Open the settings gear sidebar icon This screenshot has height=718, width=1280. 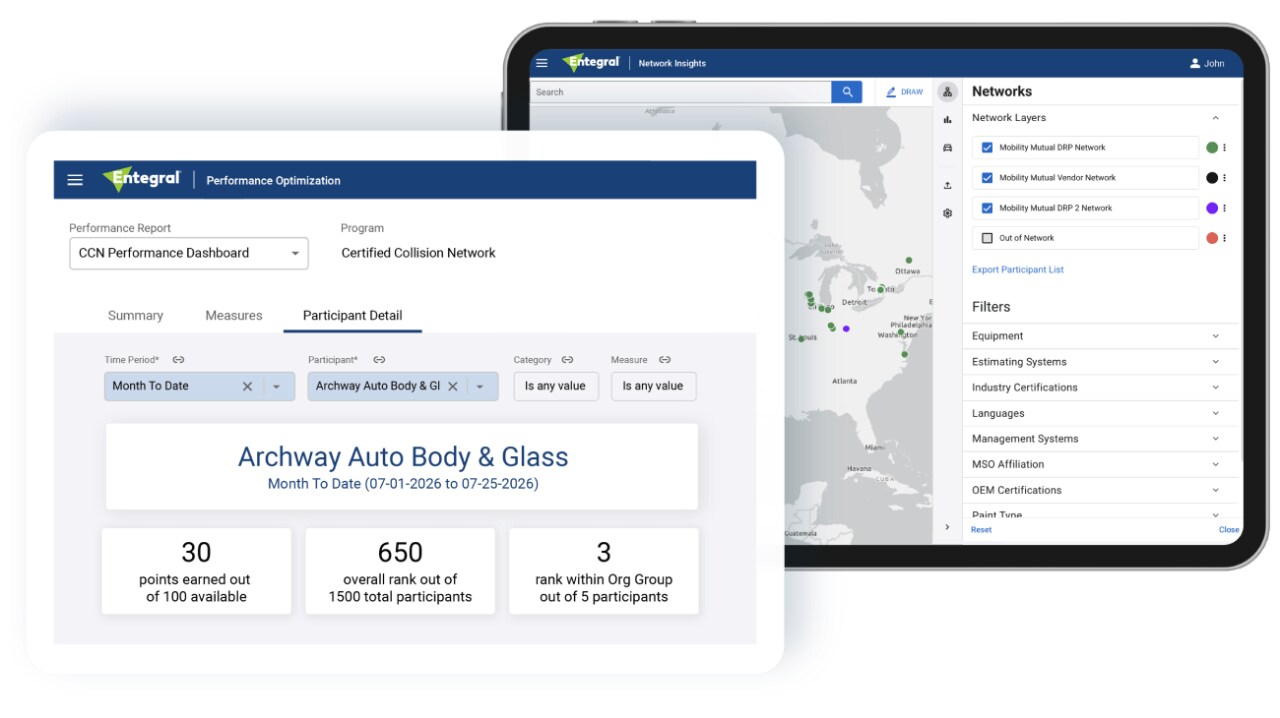click(x=947, y=213)
